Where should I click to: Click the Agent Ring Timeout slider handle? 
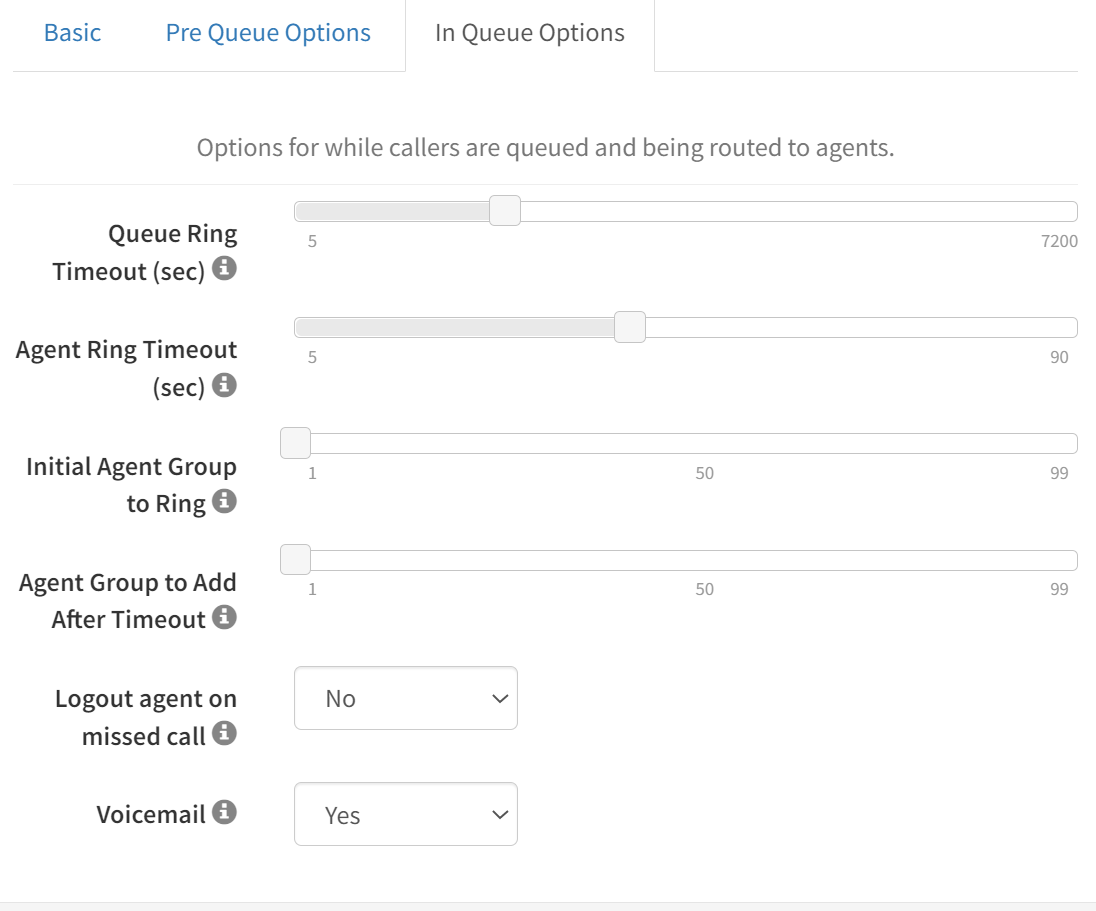point(630,327)
